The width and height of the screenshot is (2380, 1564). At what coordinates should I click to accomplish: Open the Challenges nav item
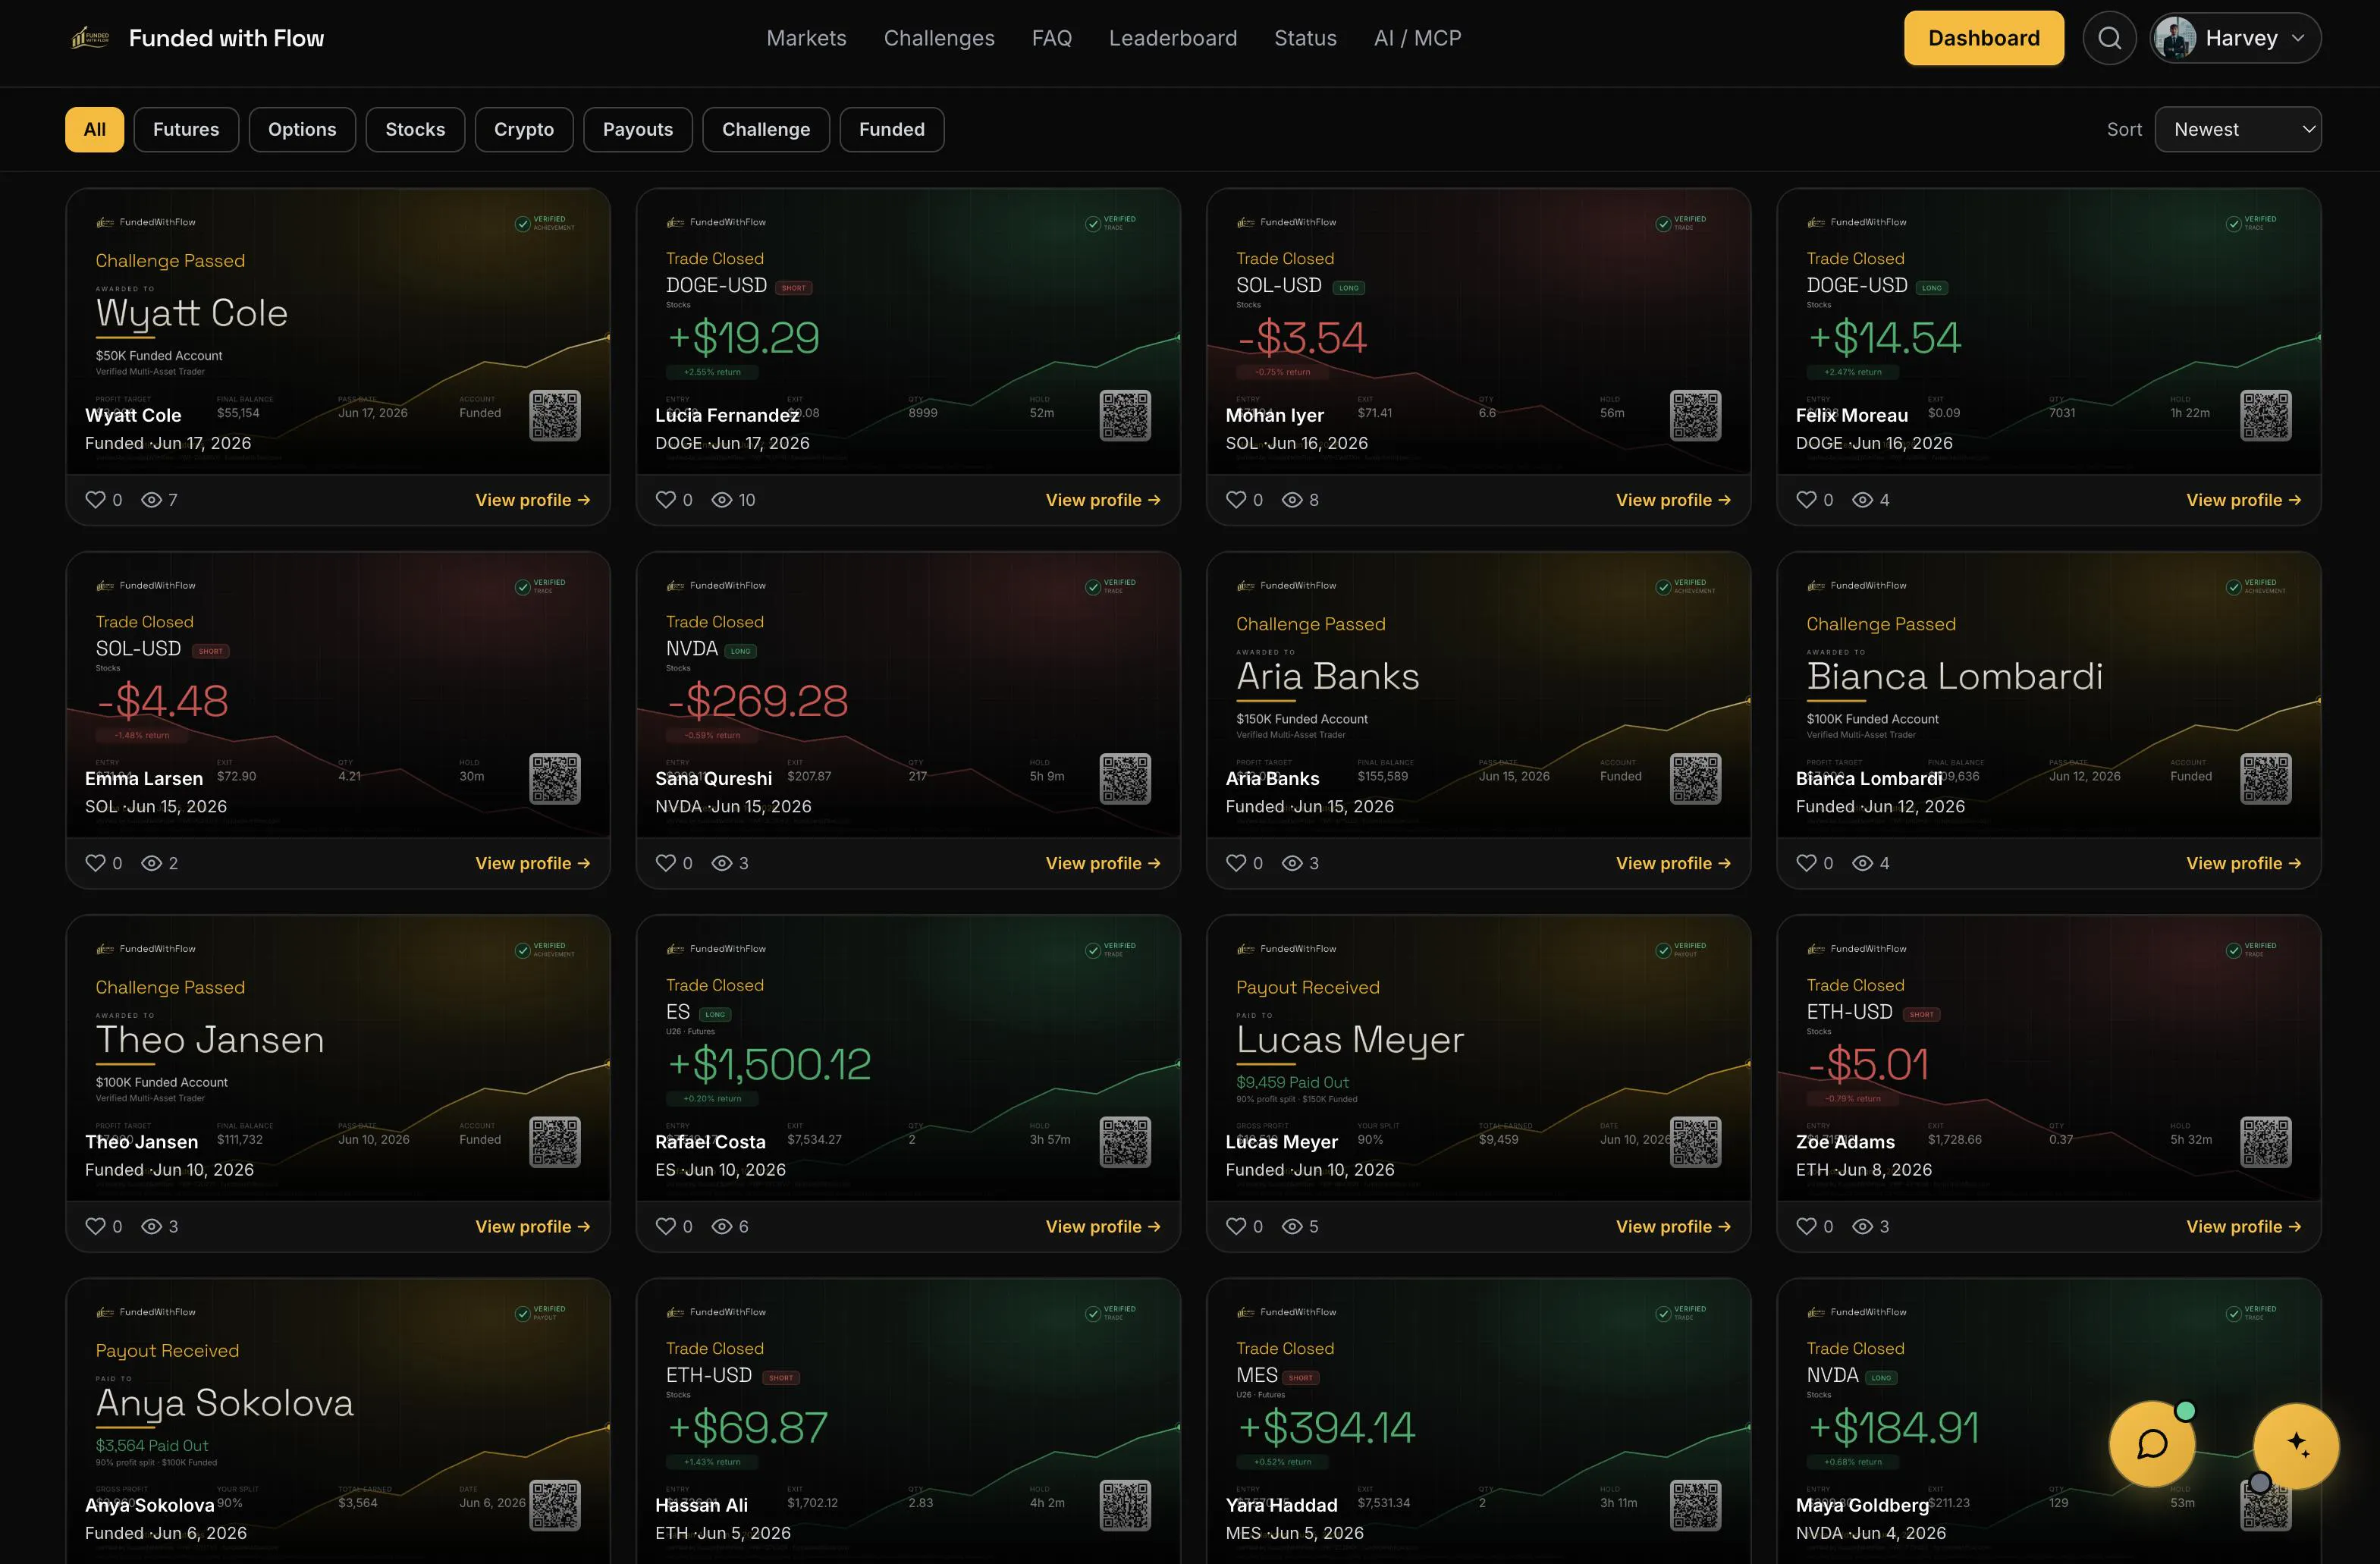(x=939, y=38)
